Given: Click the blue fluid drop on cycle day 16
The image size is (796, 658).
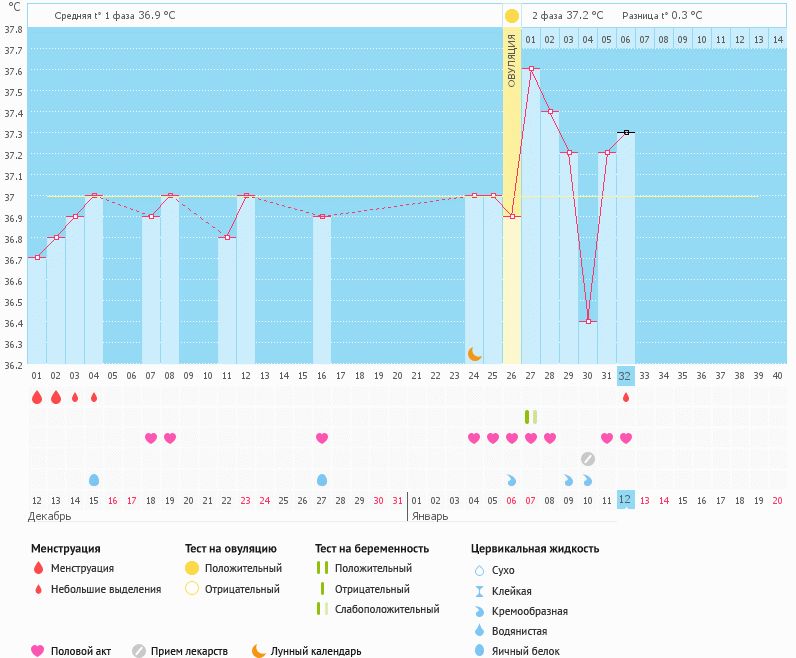Looking at the screenshot, I should 322,480.
